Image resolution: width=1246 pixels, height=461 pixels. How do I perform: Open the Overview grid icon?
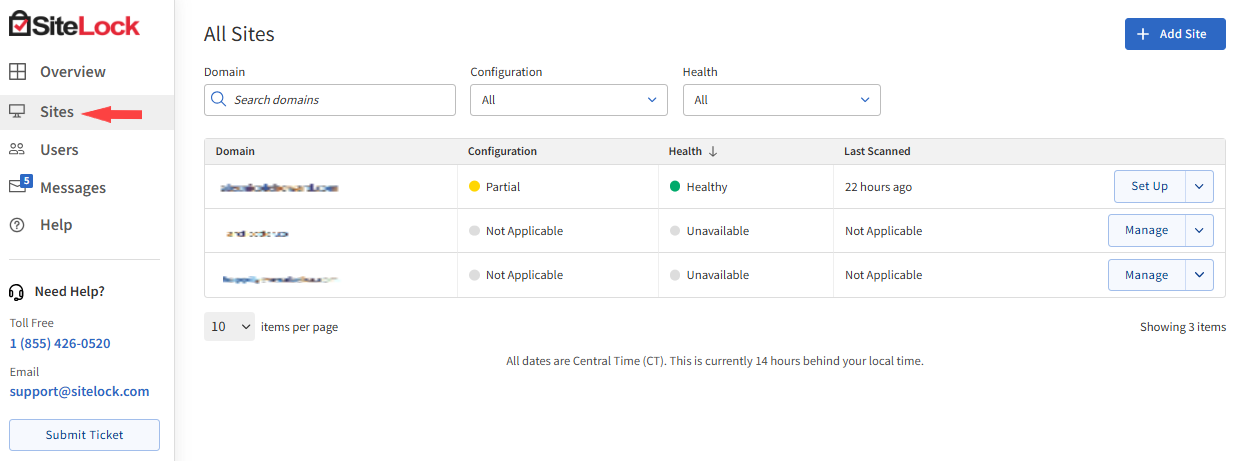(17, 72)
